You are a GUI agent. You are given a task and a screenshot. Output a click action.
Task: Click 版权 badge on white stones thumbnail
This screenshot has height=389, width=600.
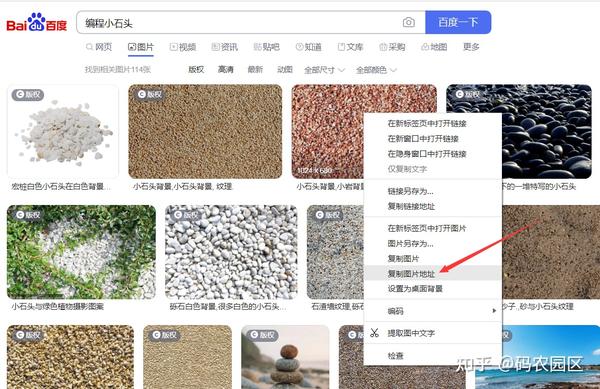pos(28,94)
